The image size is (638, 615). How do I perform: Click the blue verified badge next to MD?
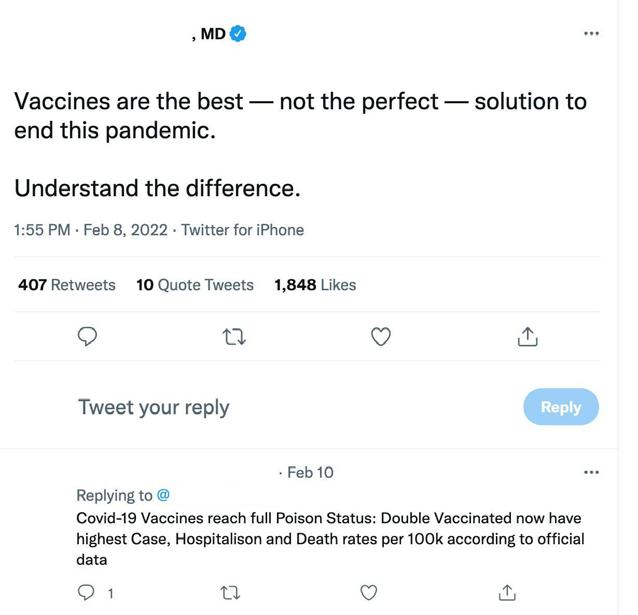(238, 33)
